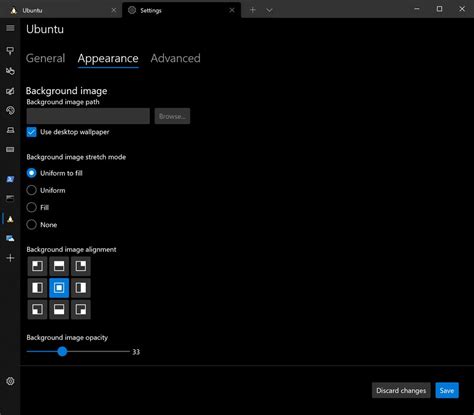This screenshot has height=415, width=474.
Task: Switch to the Appearance tab
Action: point(108,58)
